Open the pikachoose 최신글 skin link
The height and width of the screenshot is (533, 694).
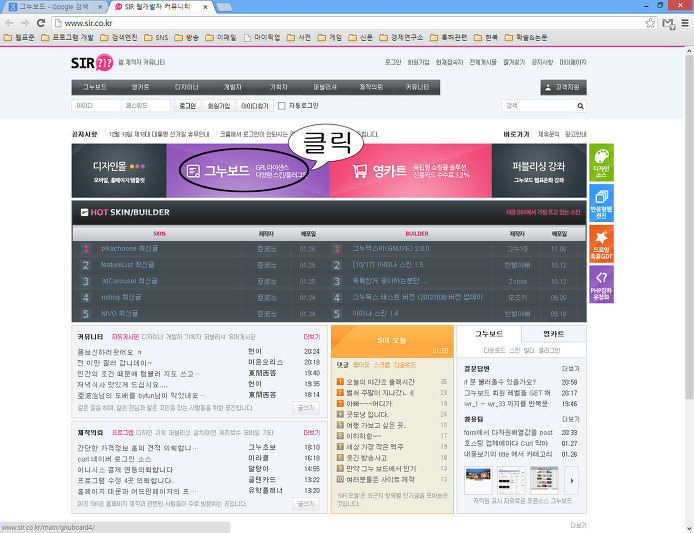coord(129,249)
